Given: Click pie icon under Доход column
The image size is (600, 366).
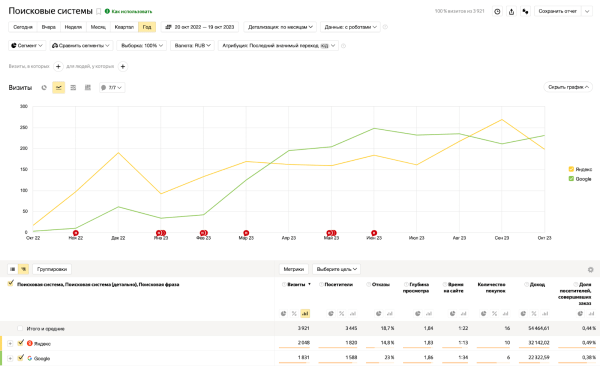Looking at the screenshot, I should (523, 314).
